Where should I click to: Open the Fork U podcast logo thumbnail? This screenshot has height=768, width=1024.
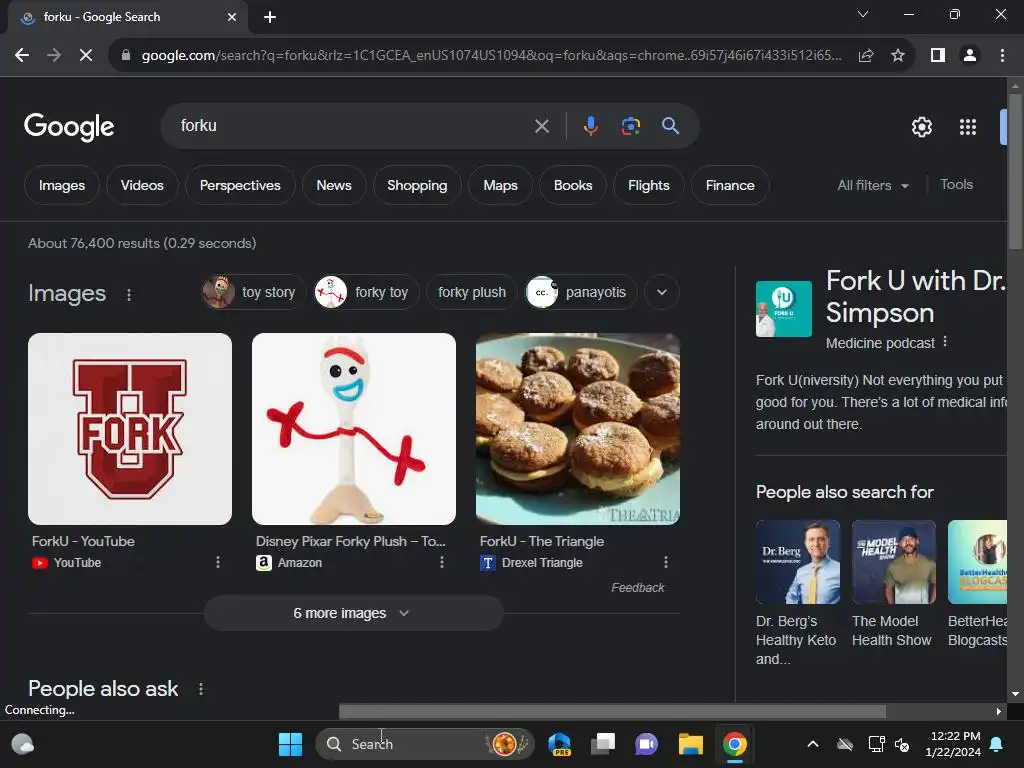coord(784,309)
